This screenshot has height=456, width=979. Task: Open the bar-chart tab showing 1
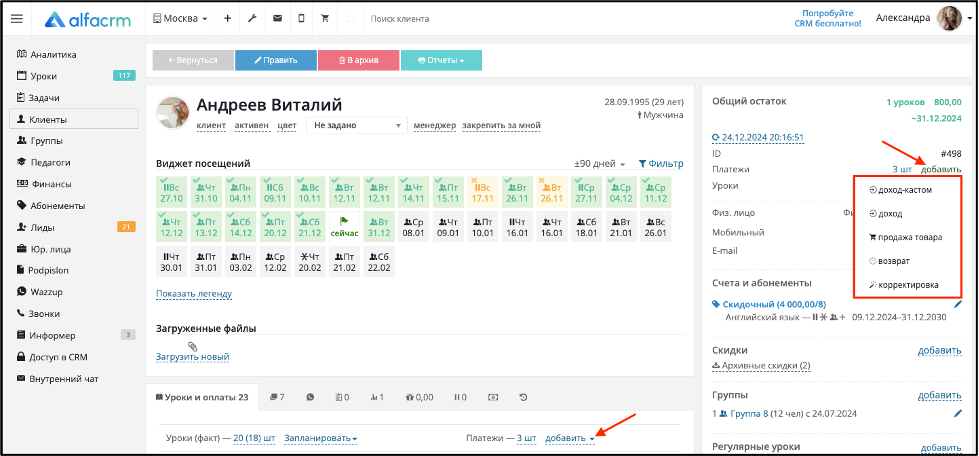tap(377, 397)
